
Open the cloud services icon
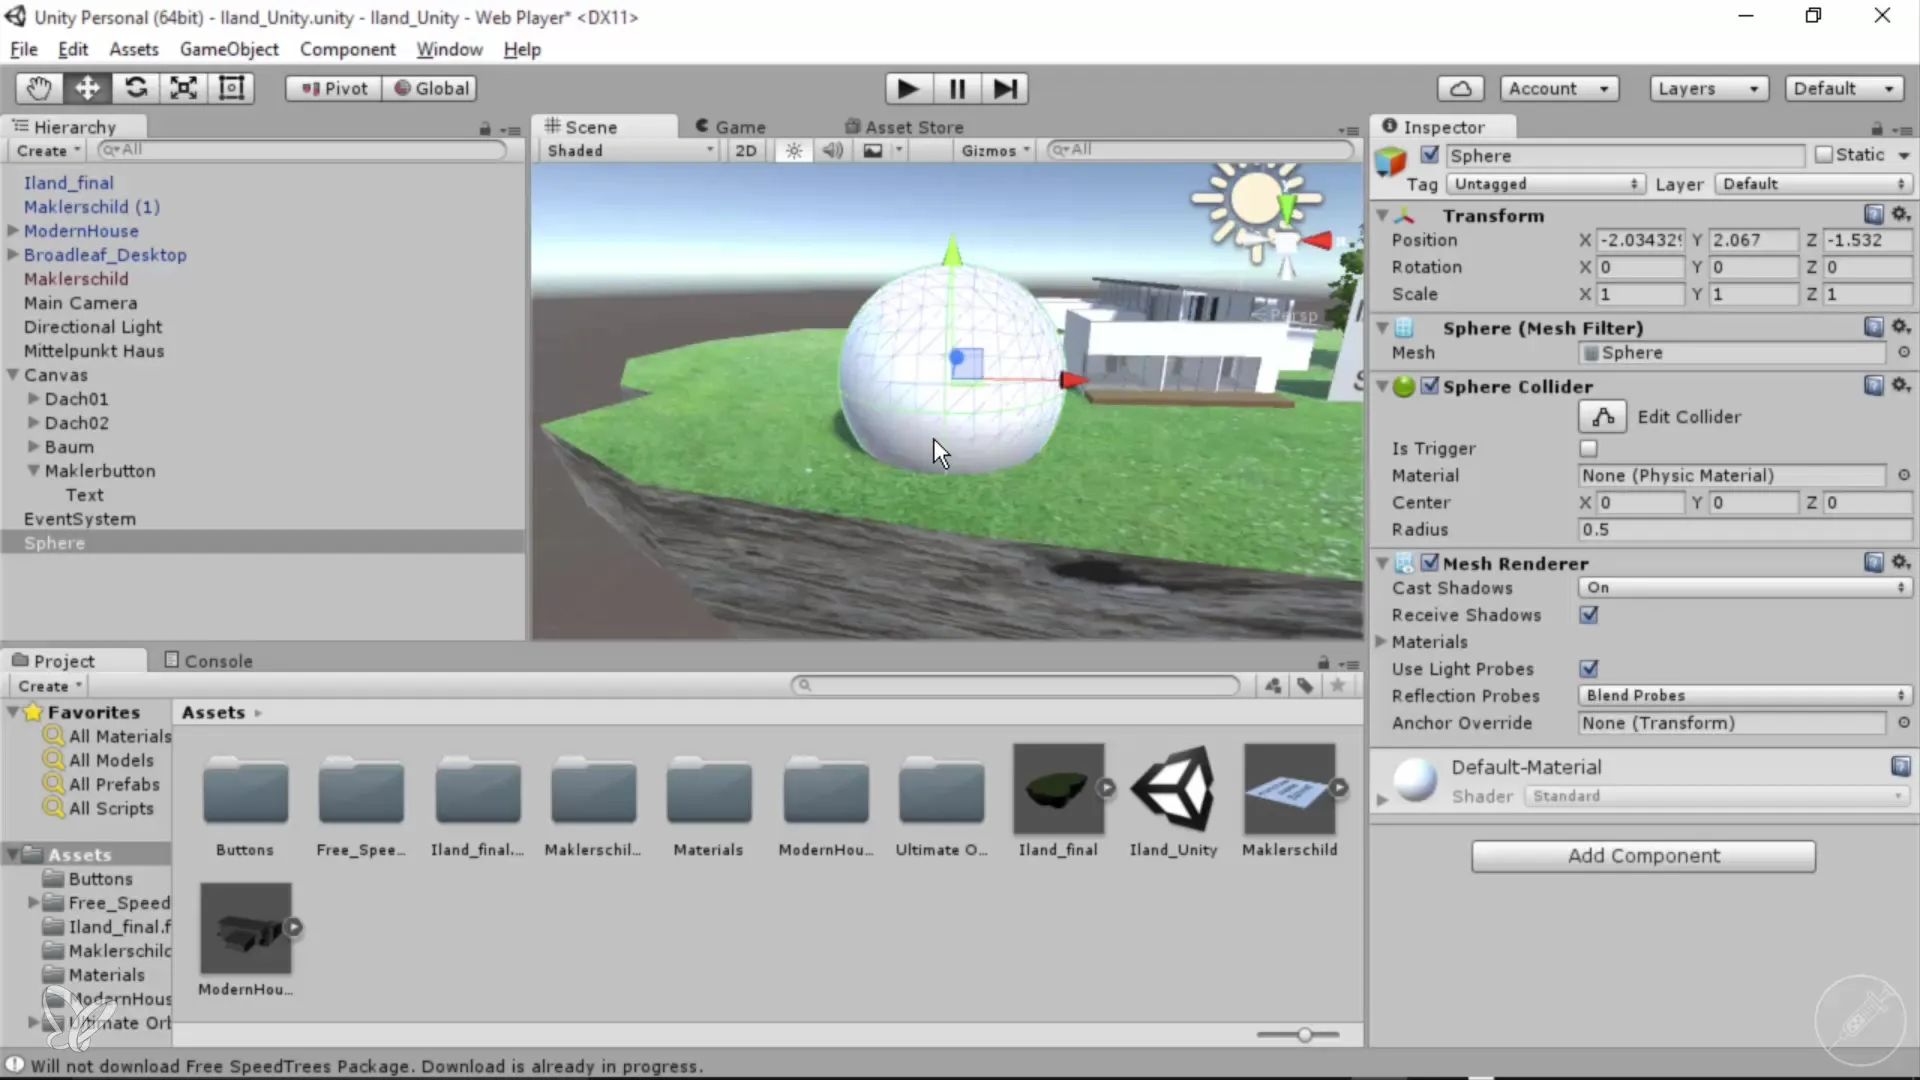[1460, 89]
